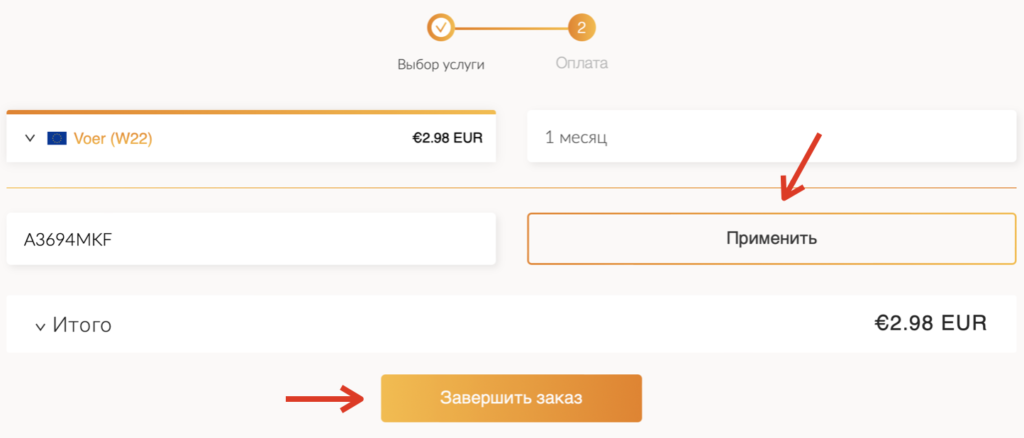
Task: Select the step 2 circle indicator
Action: click(x=582, y=27)
